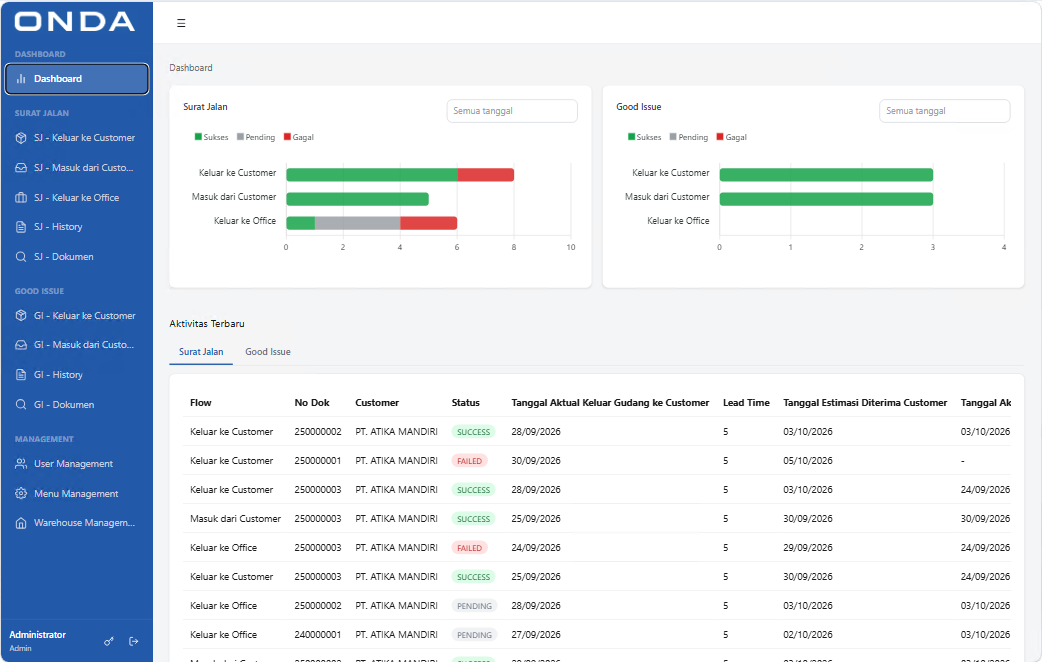Click SJ - Keluar ke Customer box icon

click(x=21, y=138)
